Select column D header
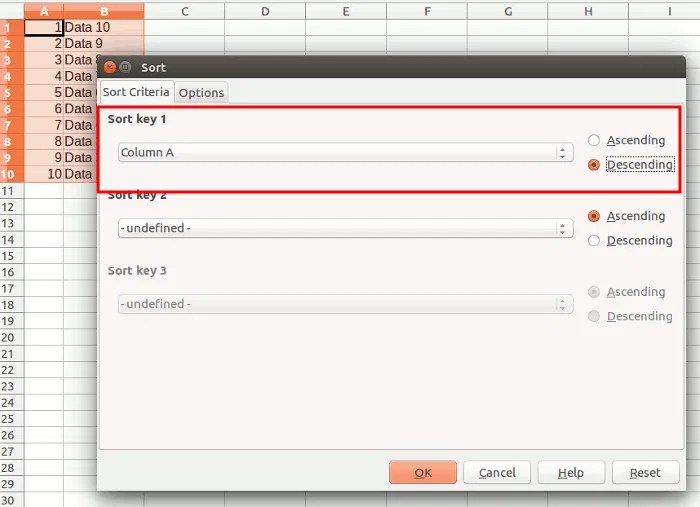The height and width of the screenshot is (507, 700). click(x=265, y=11)
